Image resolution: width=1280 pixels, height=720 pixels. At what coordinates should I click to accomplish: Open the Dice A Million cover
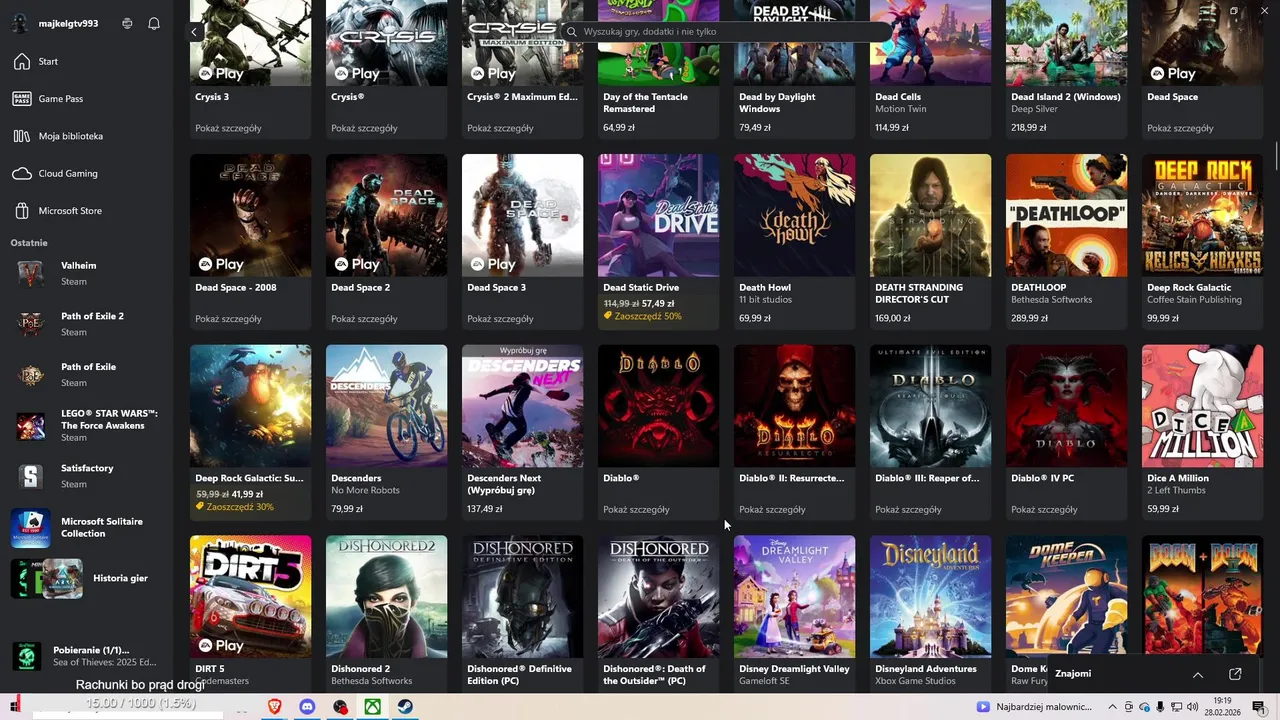(1202, 406)
